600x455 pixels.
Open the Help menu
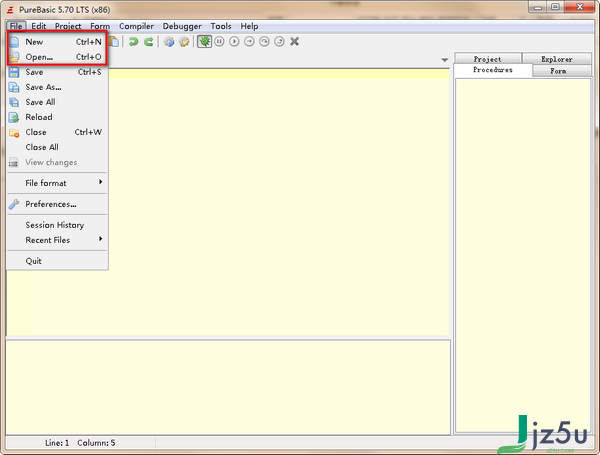point(249,26)
